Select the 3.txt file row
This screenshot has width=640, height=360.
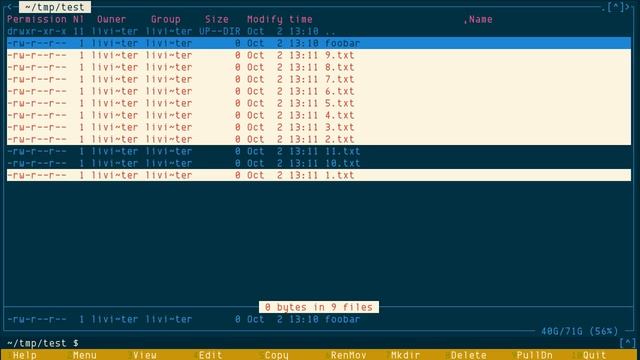319,127
